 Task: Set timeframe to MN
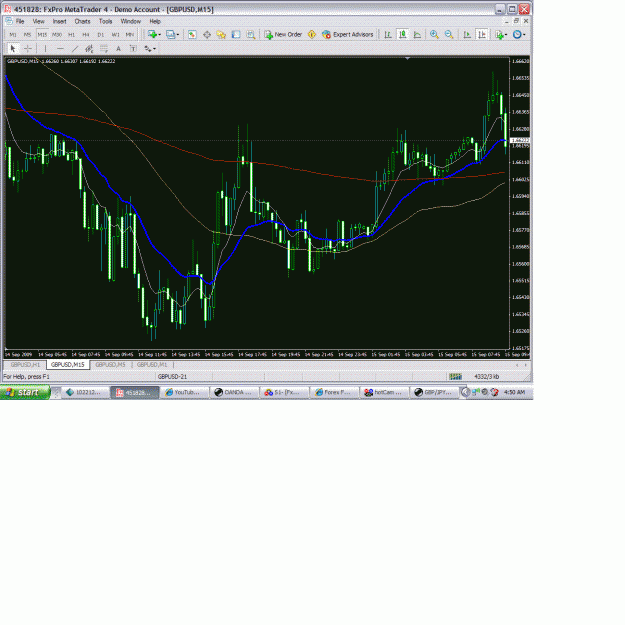pyautogui.click(x=130, y=35)
